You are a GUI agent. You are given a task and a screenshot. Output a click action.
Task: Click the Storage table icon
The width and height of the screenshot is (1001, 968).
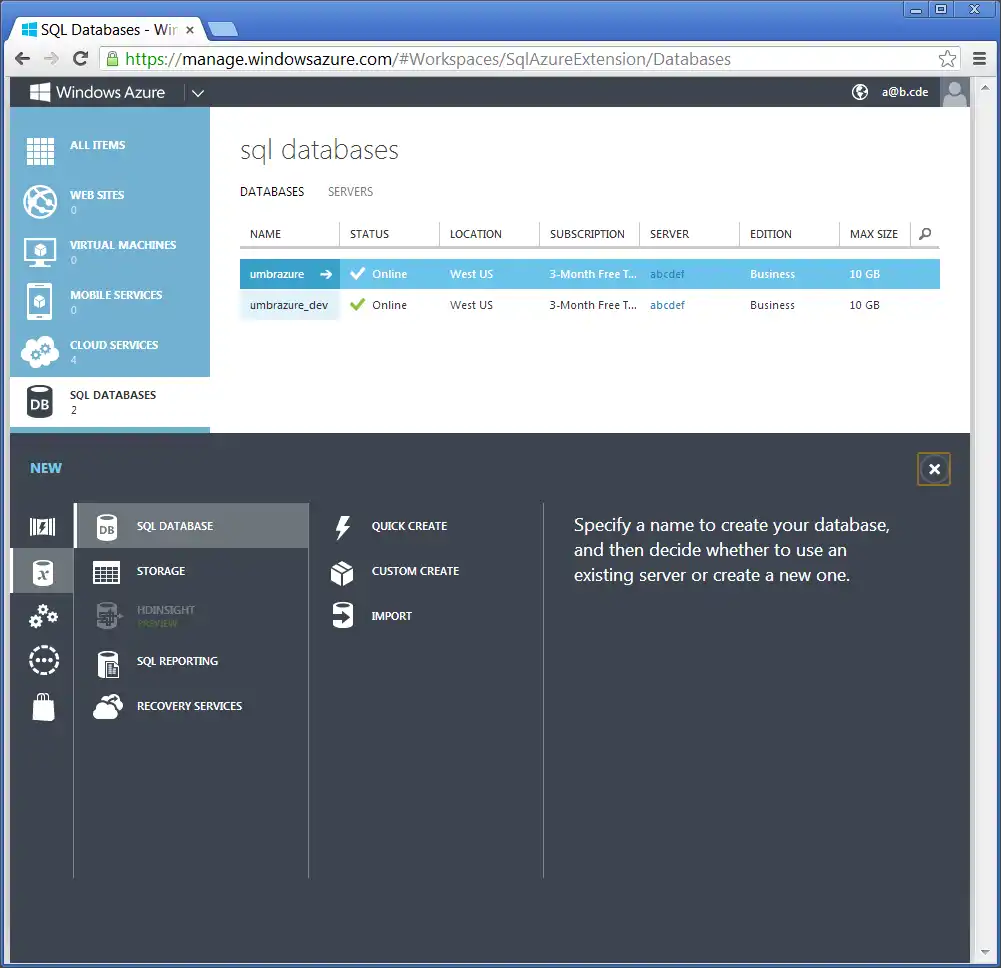click(106, 573)
